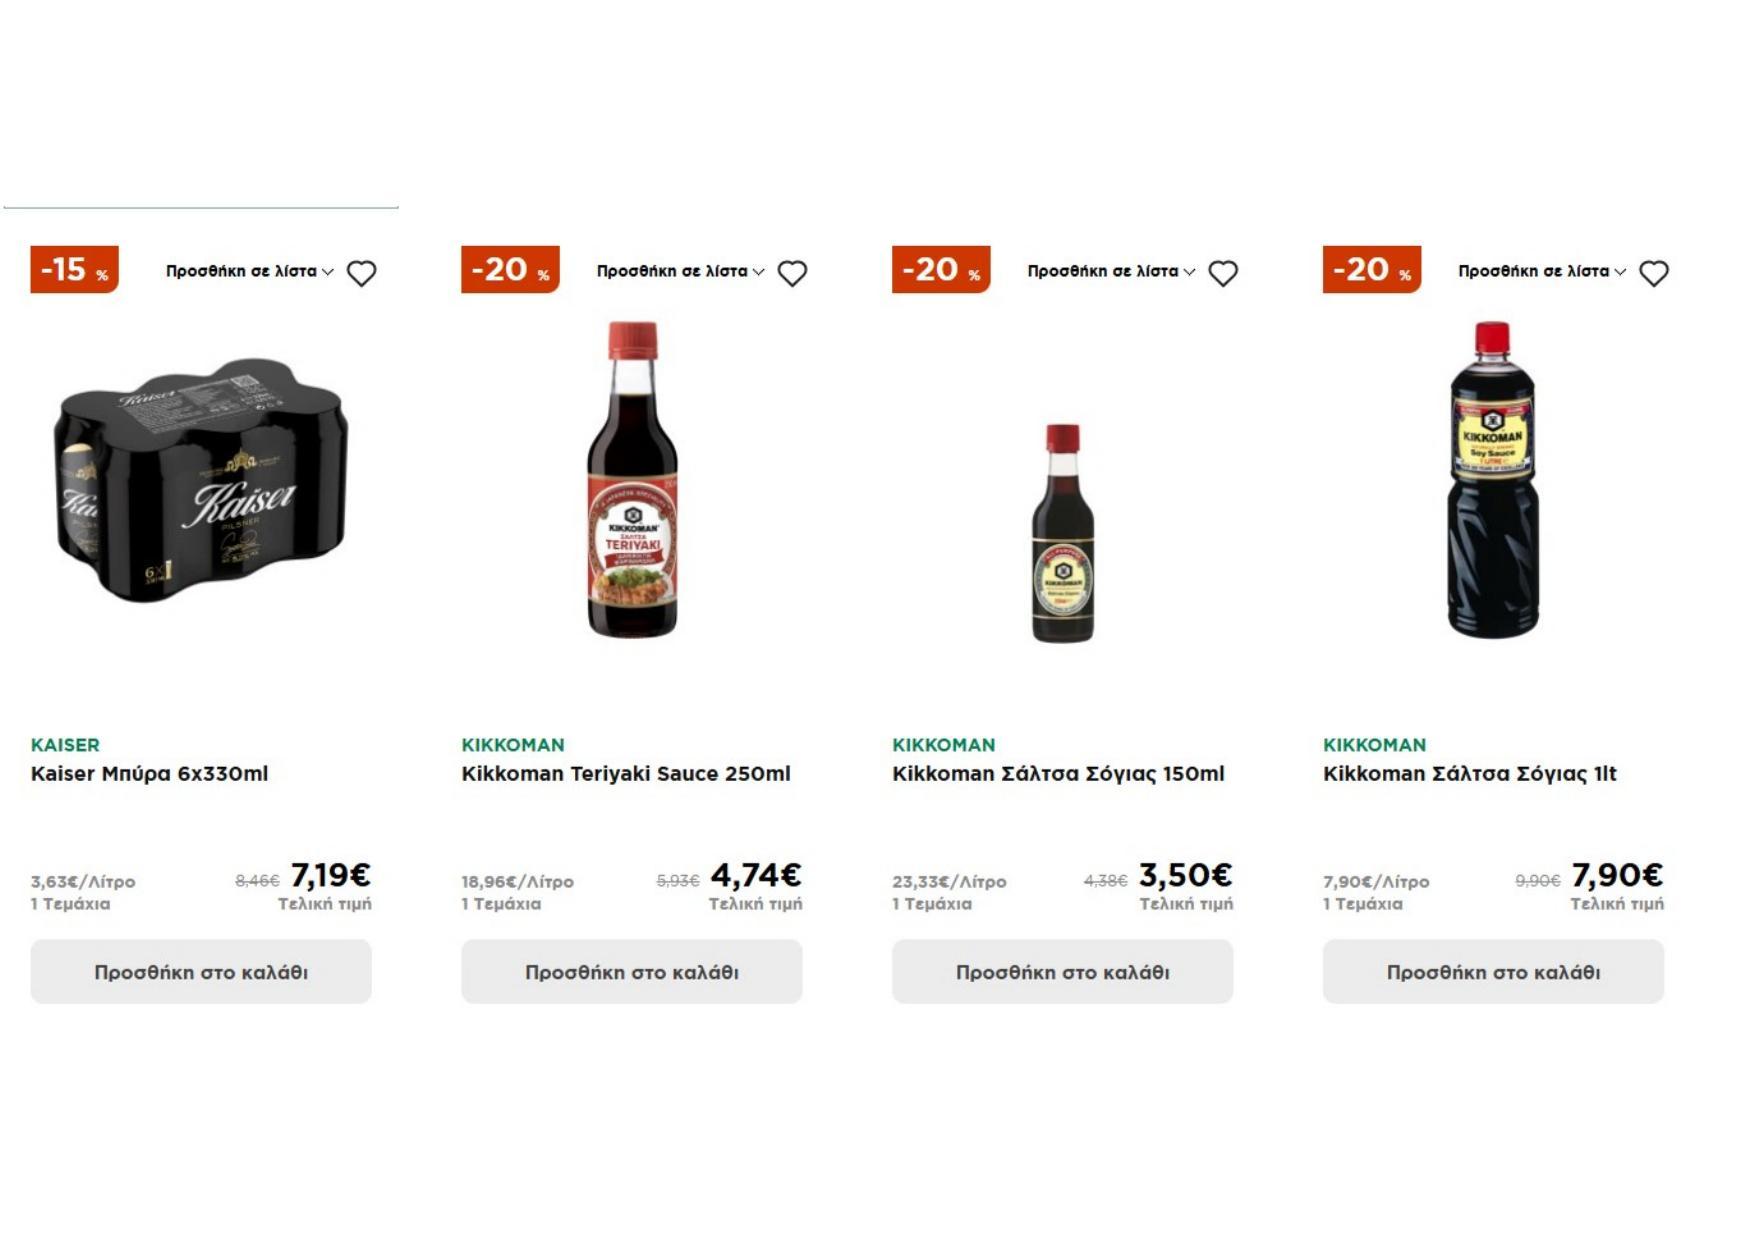
Task: Open the Kaiser six-pack product image
Action: coord(201,480)
